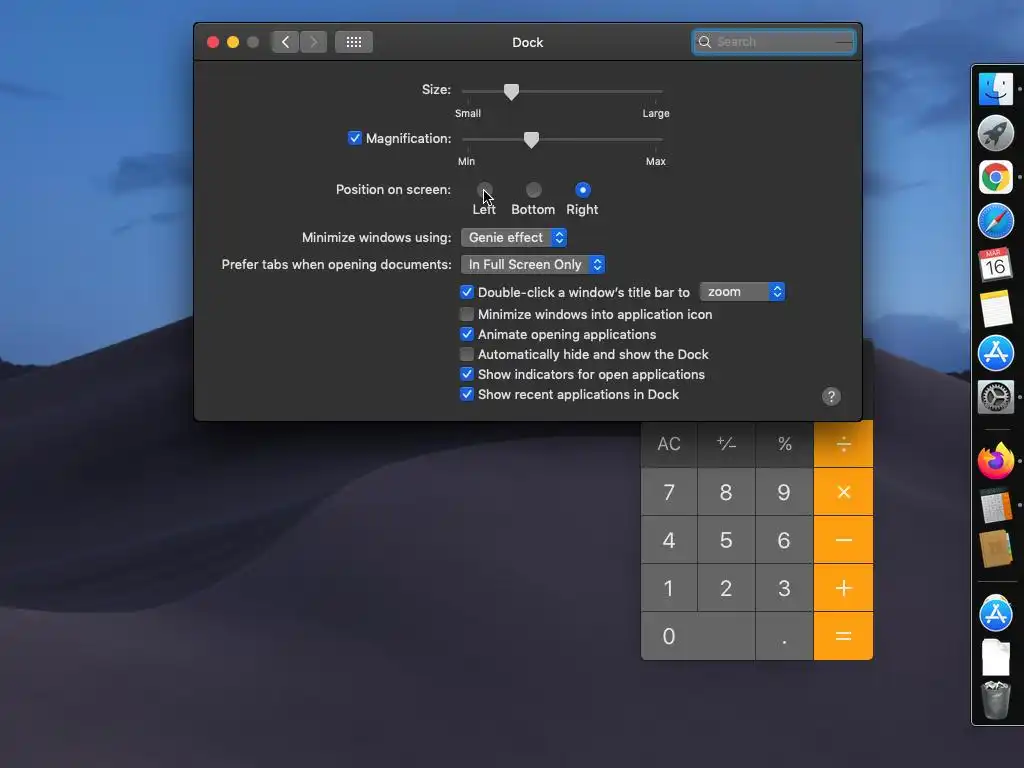1024x768 pixels.
Task: Launch Launchpad rocket icon in Dock
Action: tap(995, 133)
